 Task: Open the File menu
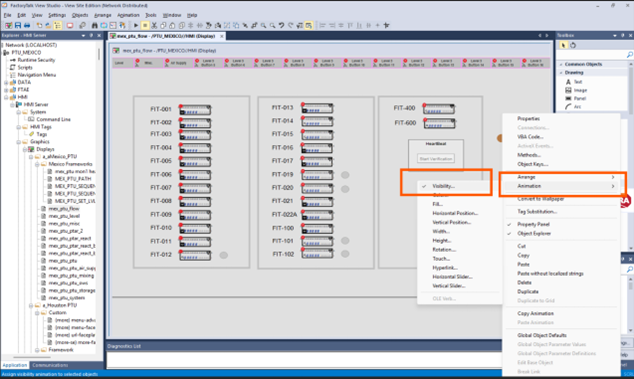pyautogui.click(x=8, y=15)
